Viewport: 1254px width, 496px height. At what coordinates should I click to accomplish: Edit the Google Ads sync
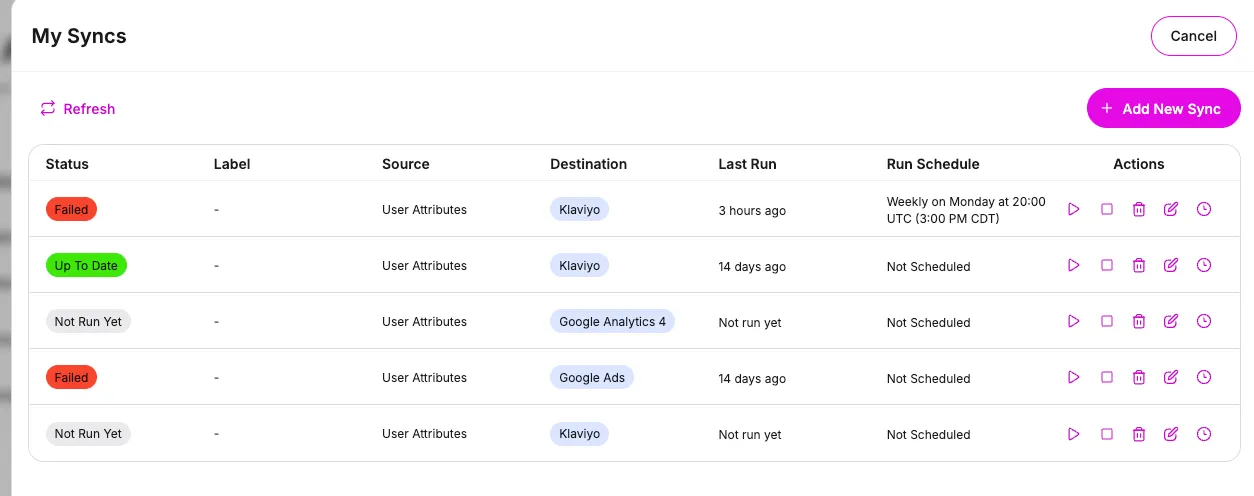point(1171,377)
